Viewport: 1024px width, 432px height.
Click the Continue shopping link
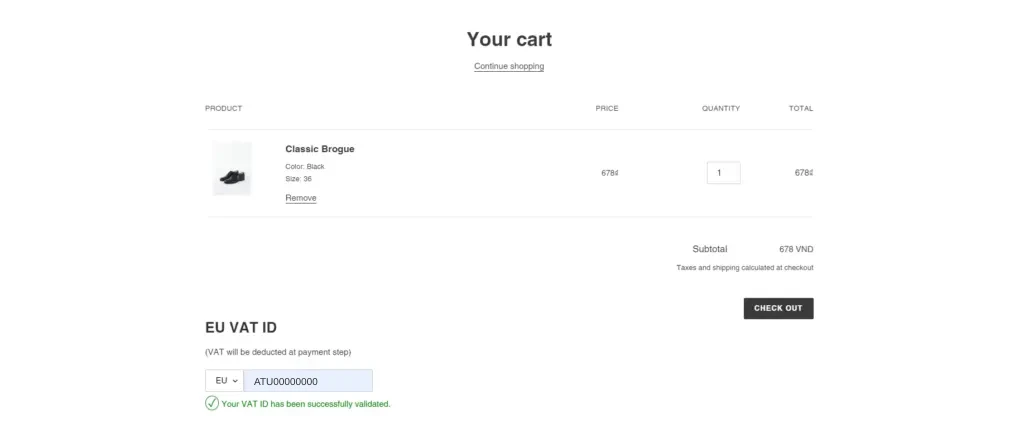click(x=509, y=66)
